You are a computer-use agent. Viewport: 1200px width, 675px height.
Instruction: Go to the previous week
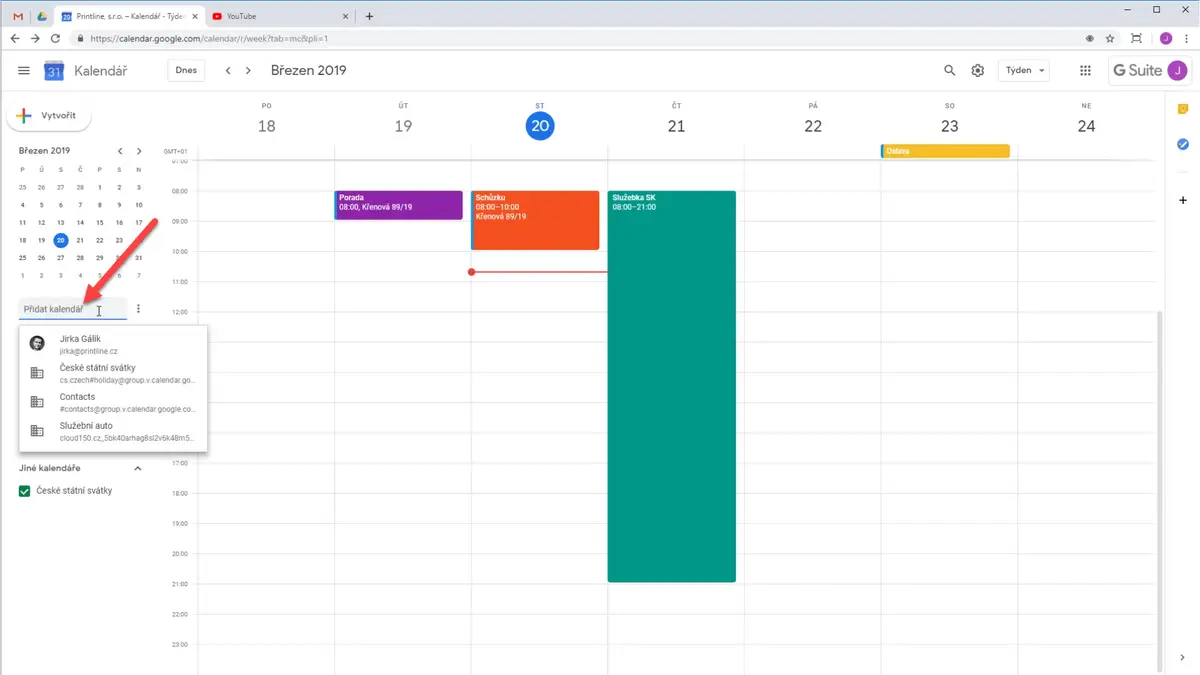click(228, 71)
